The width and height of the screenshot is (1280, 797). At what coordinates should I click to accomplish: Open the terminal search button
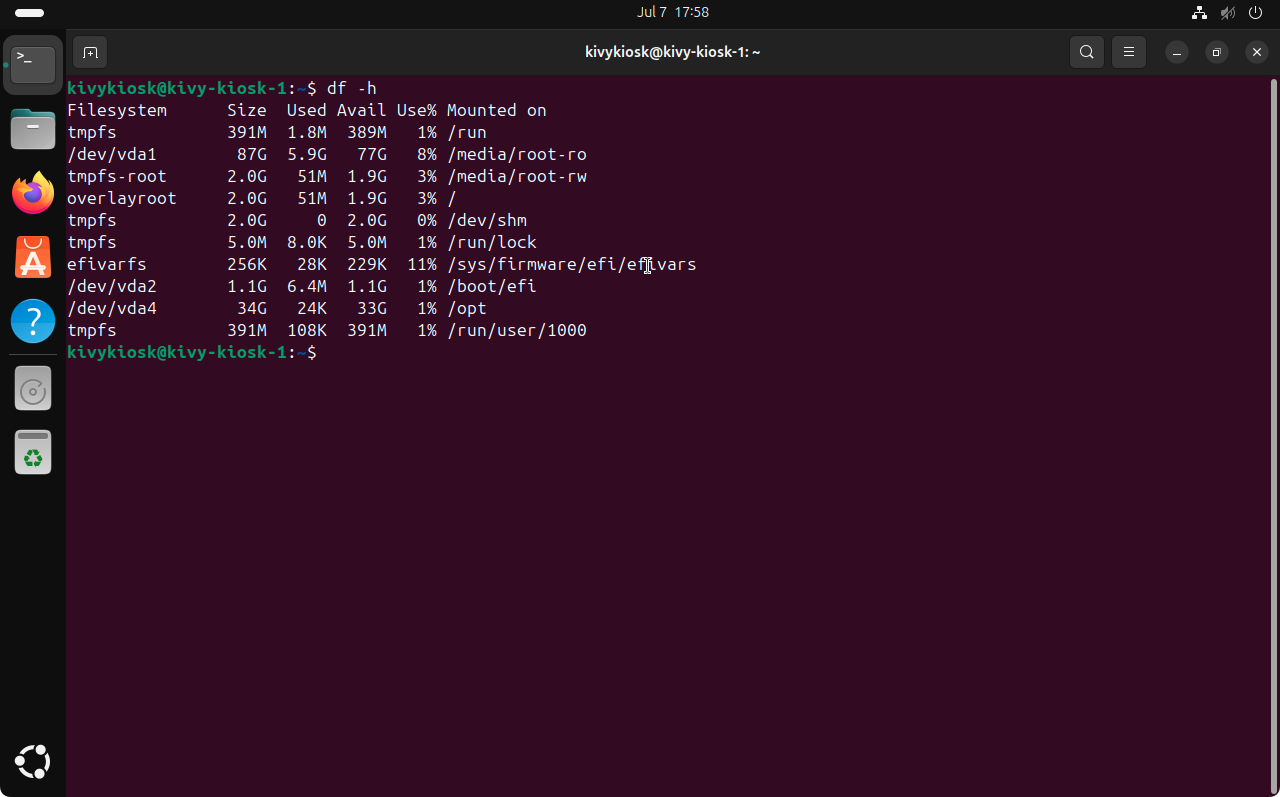tap(1087, 52)
